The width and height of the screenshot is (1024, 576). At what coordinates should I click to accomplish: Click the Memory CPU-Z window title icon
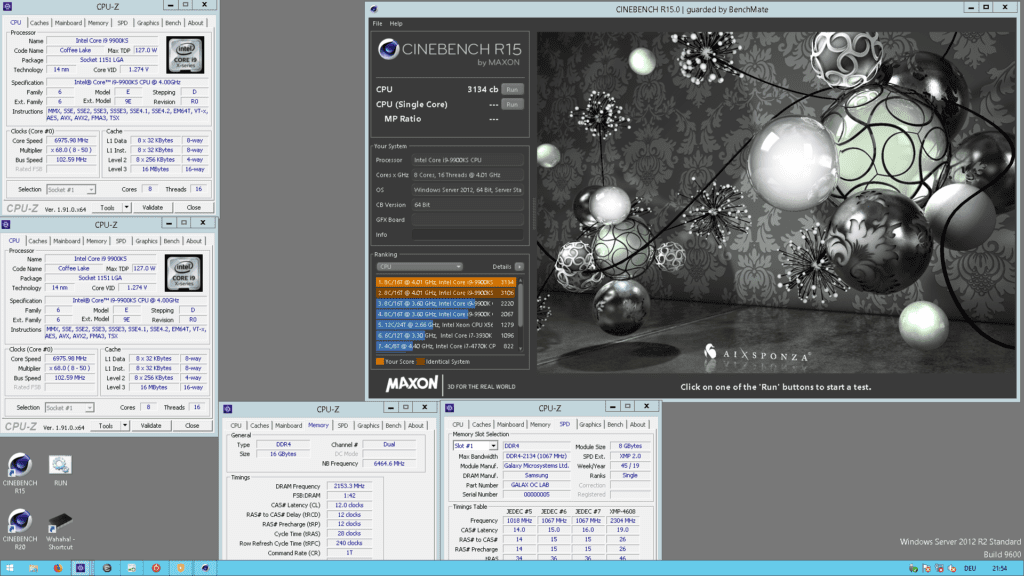pyautogui.click(x=228, y=409)
